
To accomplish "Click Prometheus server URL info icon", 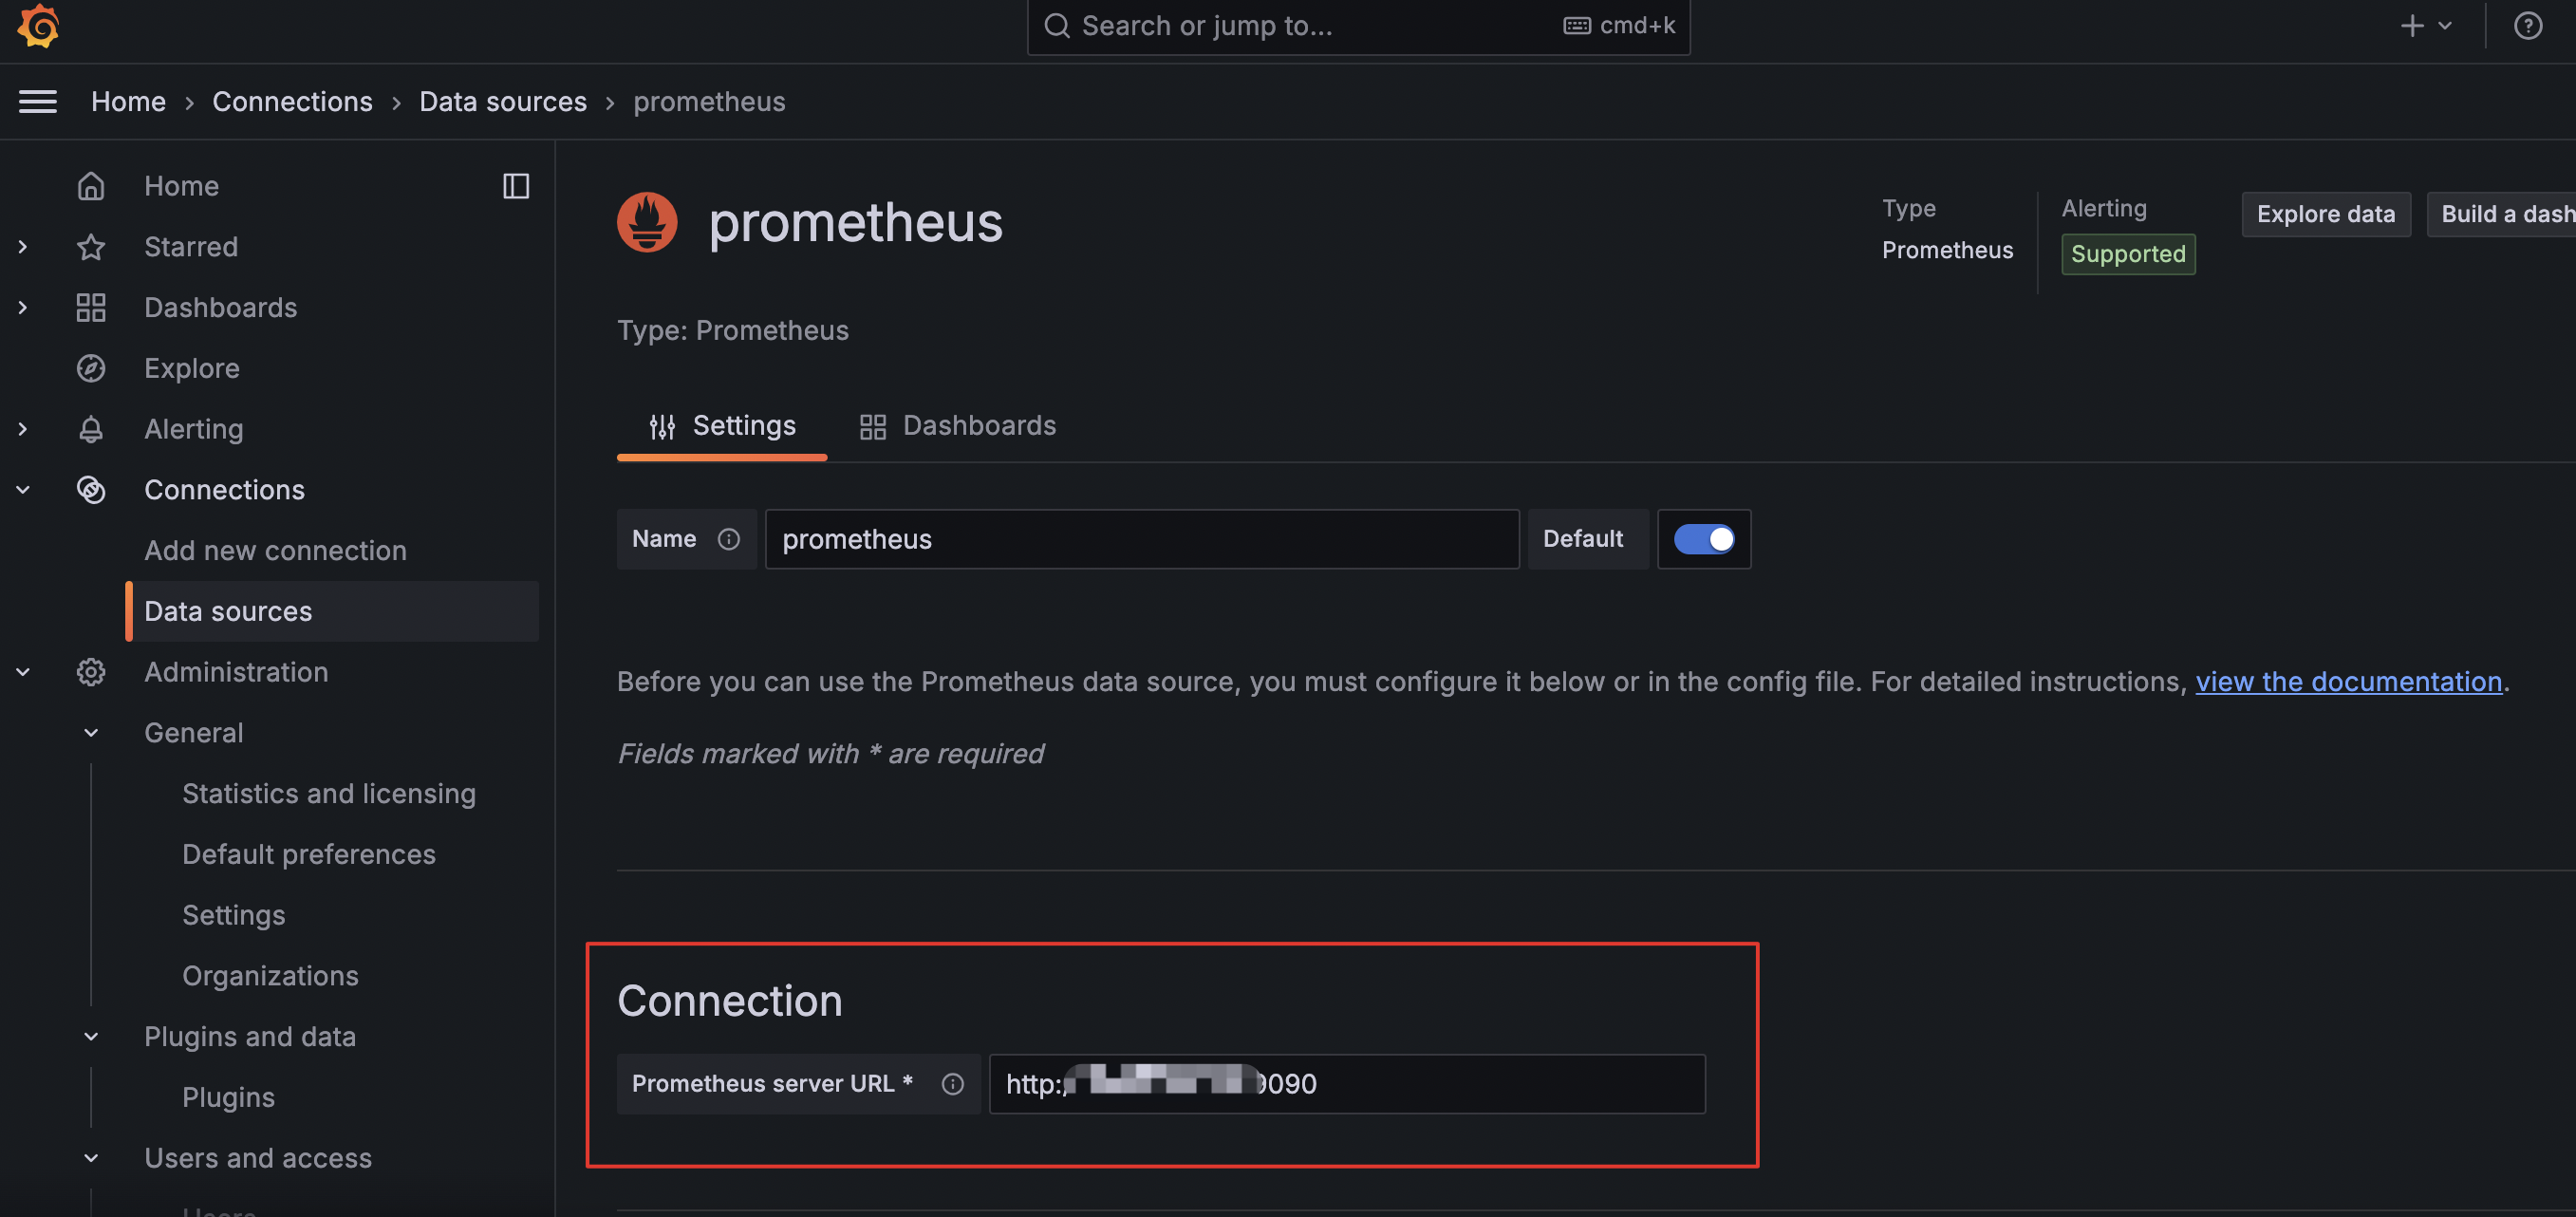I will pyautogui.click(x=952, y=1084).
